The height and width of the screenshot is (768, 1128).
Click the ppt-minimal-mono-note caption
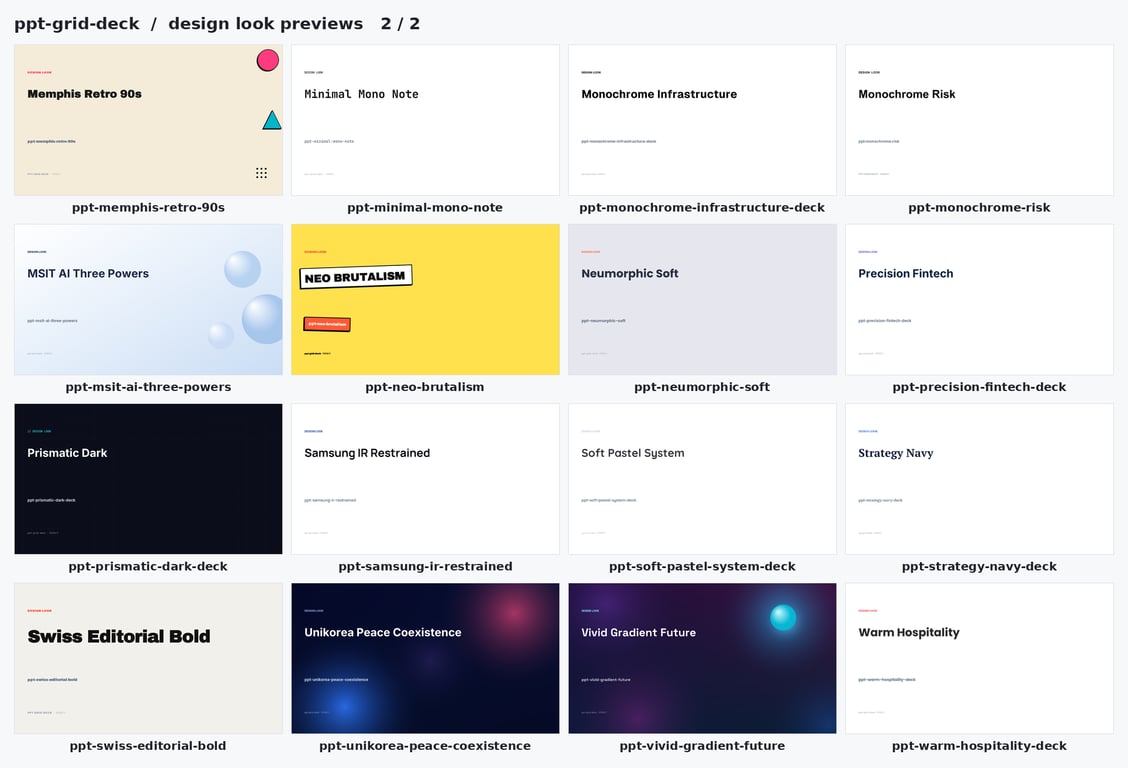(x=425, y=207)
